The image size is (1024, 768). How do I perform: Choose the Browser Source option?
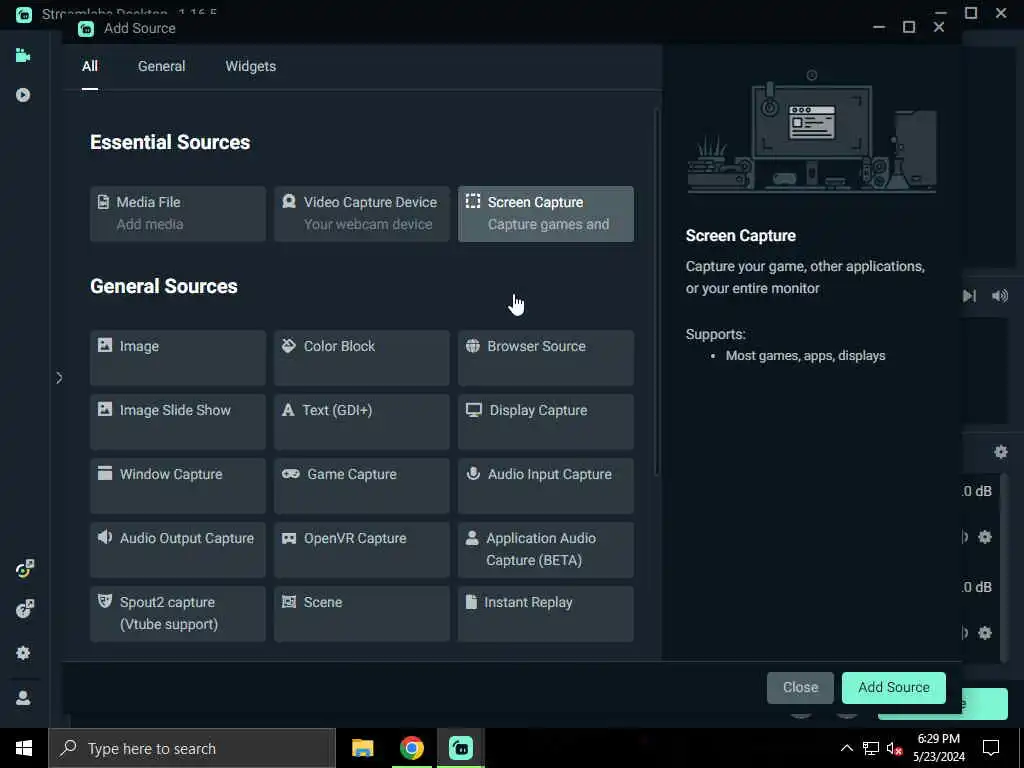click(x=546, y=357)
